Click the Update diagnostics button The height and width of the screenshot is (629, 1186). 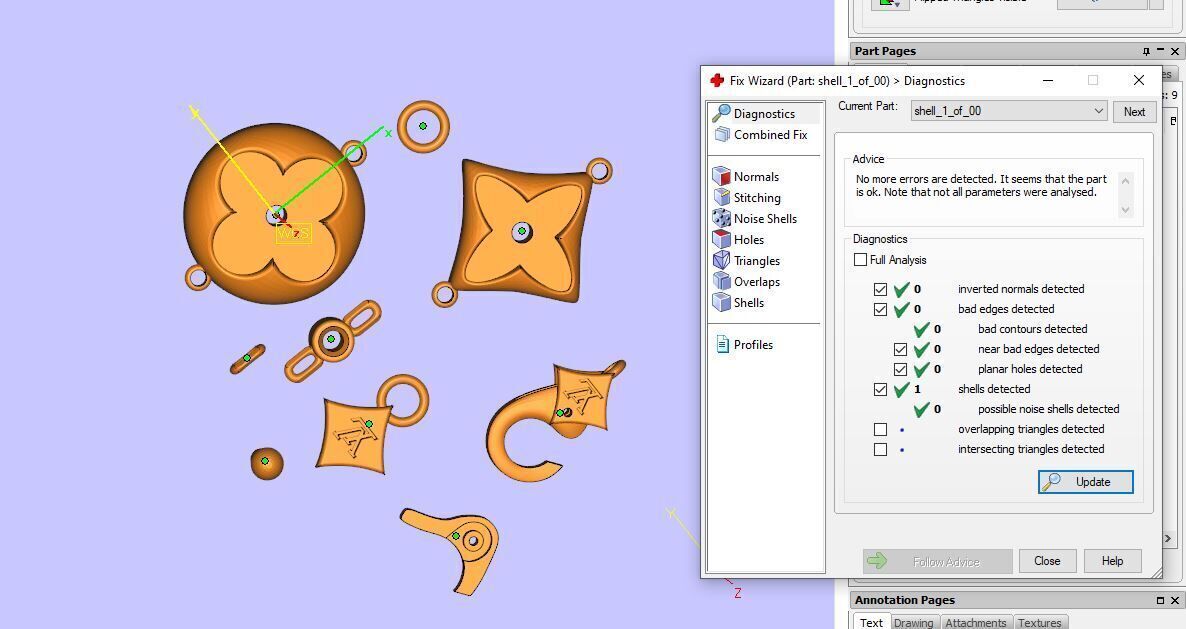[1085, 482]
